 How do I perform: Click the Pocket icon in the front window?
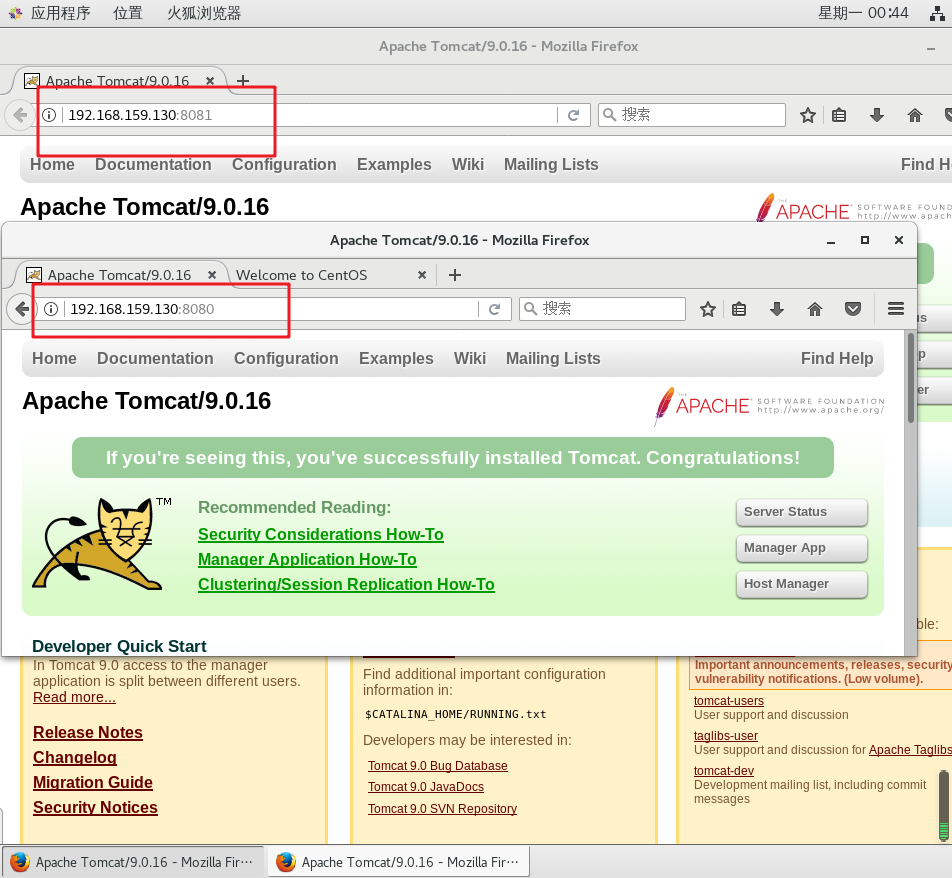tap(853, 310)
